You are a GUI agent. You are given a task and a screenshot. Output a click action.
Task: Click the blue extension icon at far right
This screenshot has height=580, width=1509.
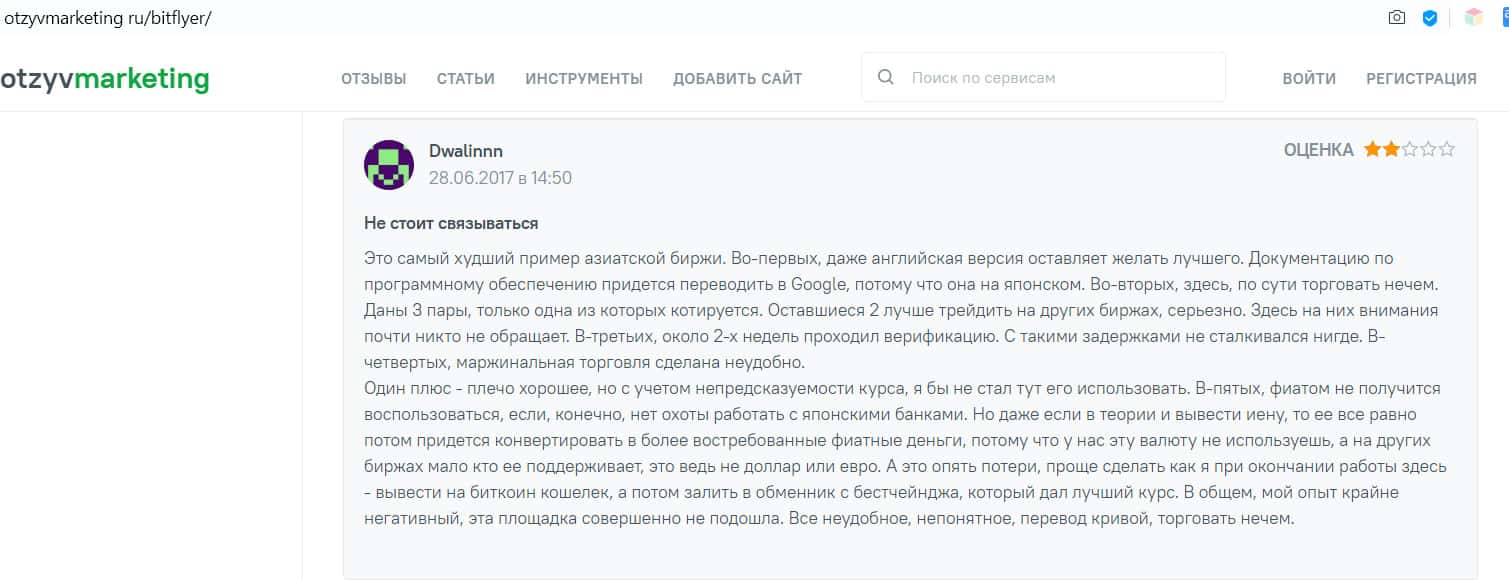(x=1503, y=18)
